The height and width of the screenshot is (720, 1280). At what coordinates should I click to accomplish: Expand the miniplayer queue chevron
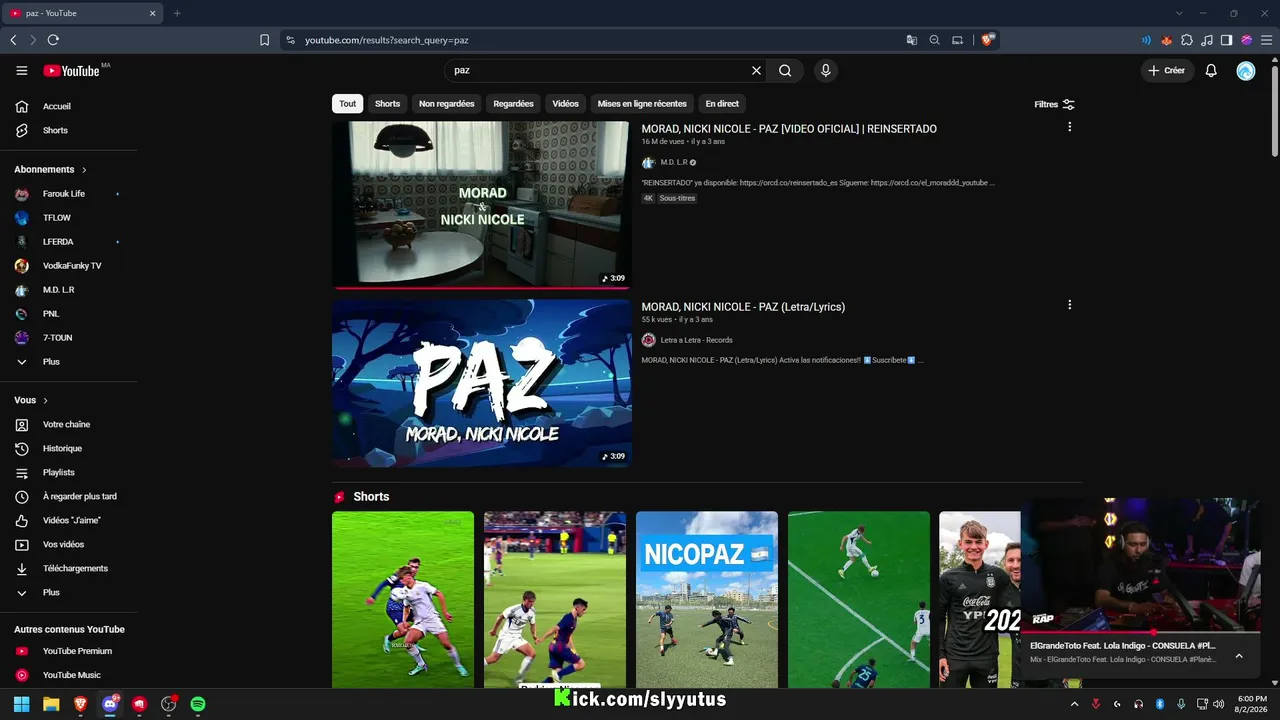tap(1239, 656)
